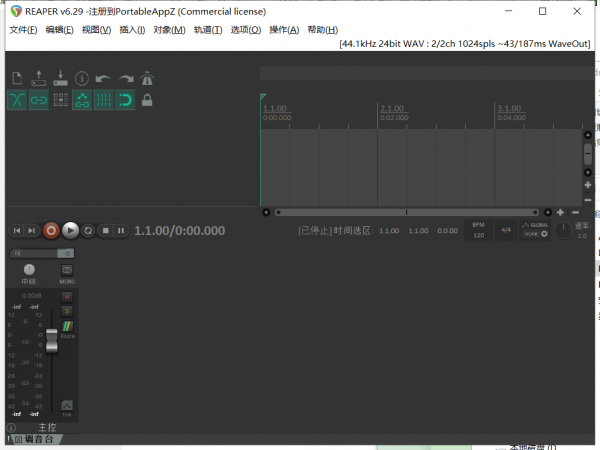Click the 2.1.00 ruler marker
Viewport: 600px width, 450px height.
(392, 108)
